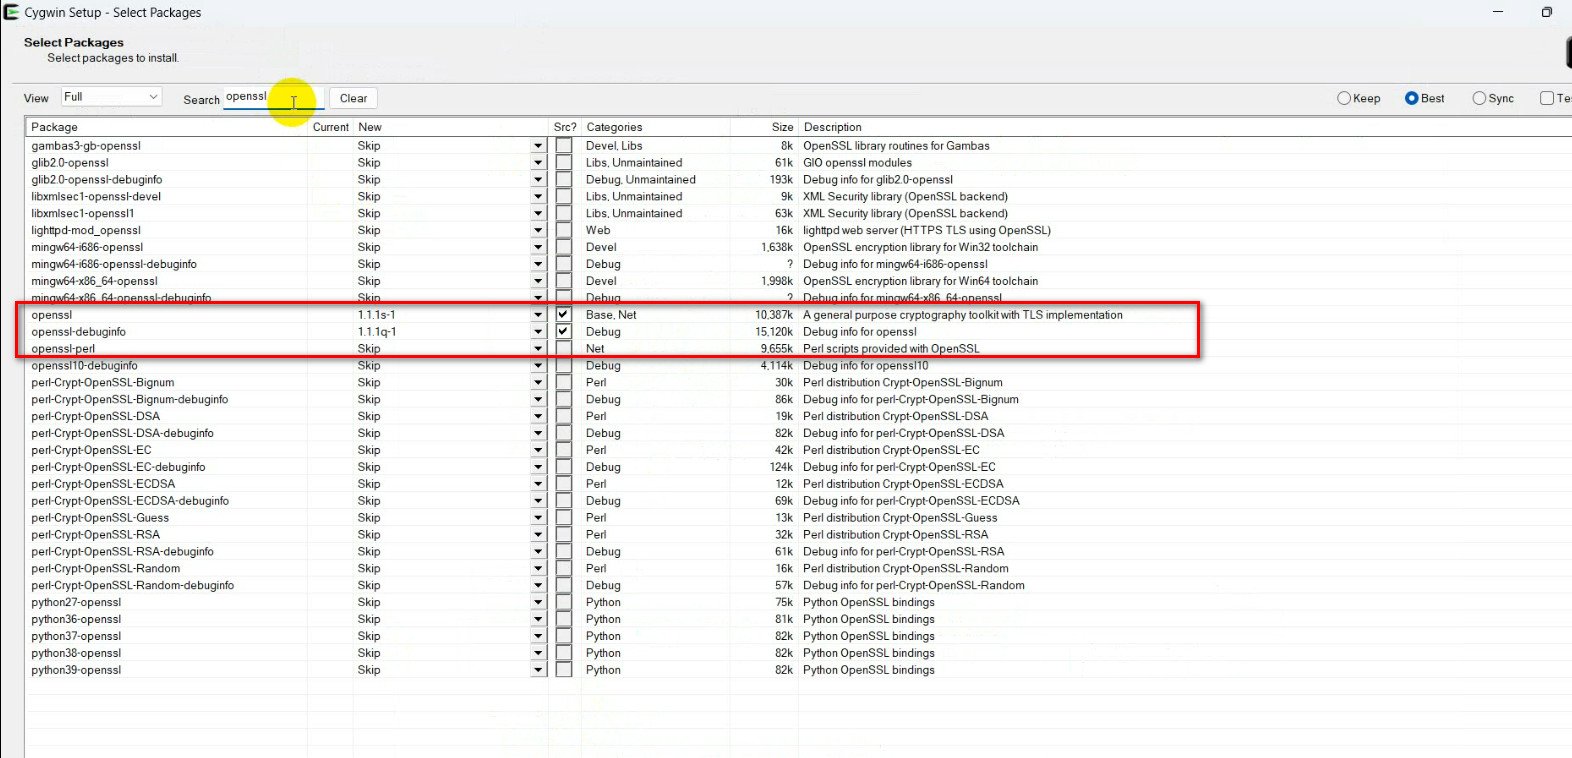The image size is (1572, 758).
Task: Select the python38-openssl package name
Action: pyautogui.click(x=76, y=653)
